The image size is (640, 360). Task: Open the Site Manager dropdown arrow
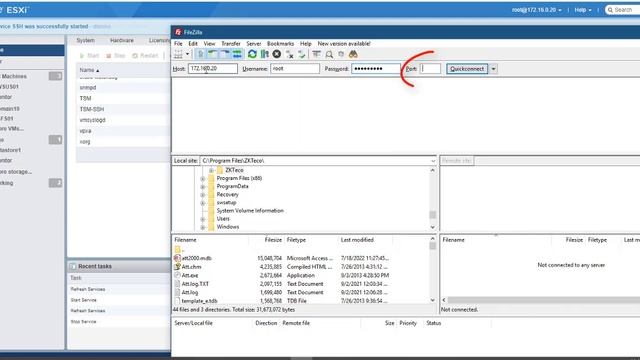point(187,54)
